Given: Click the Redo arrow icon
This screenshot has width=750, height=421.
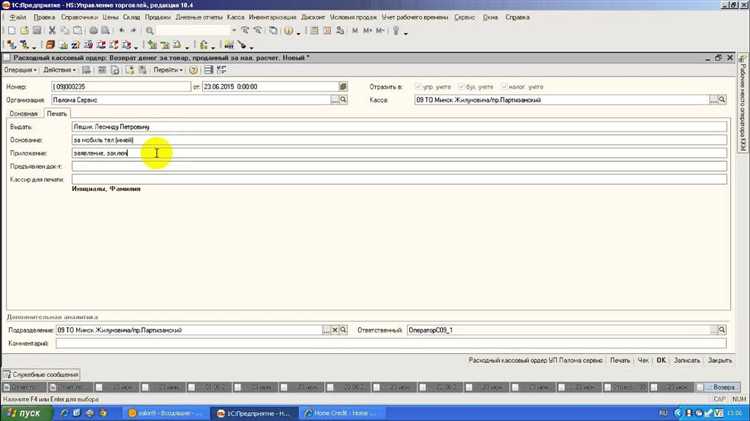Looking at the screenshot, I should pos(133,31).
